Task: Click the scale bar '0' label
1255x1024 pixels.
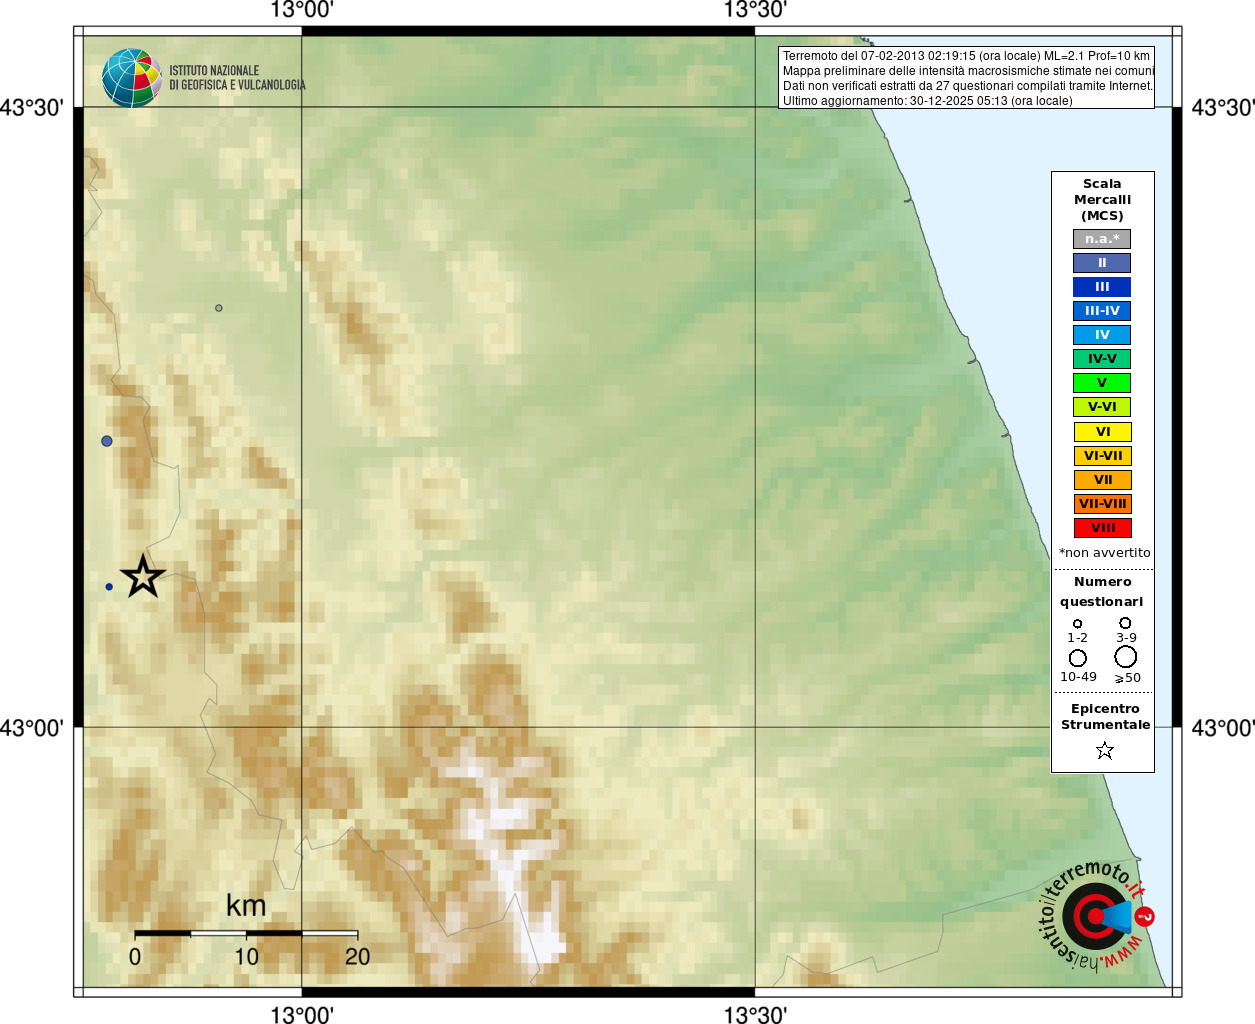Action: (135, 957)
